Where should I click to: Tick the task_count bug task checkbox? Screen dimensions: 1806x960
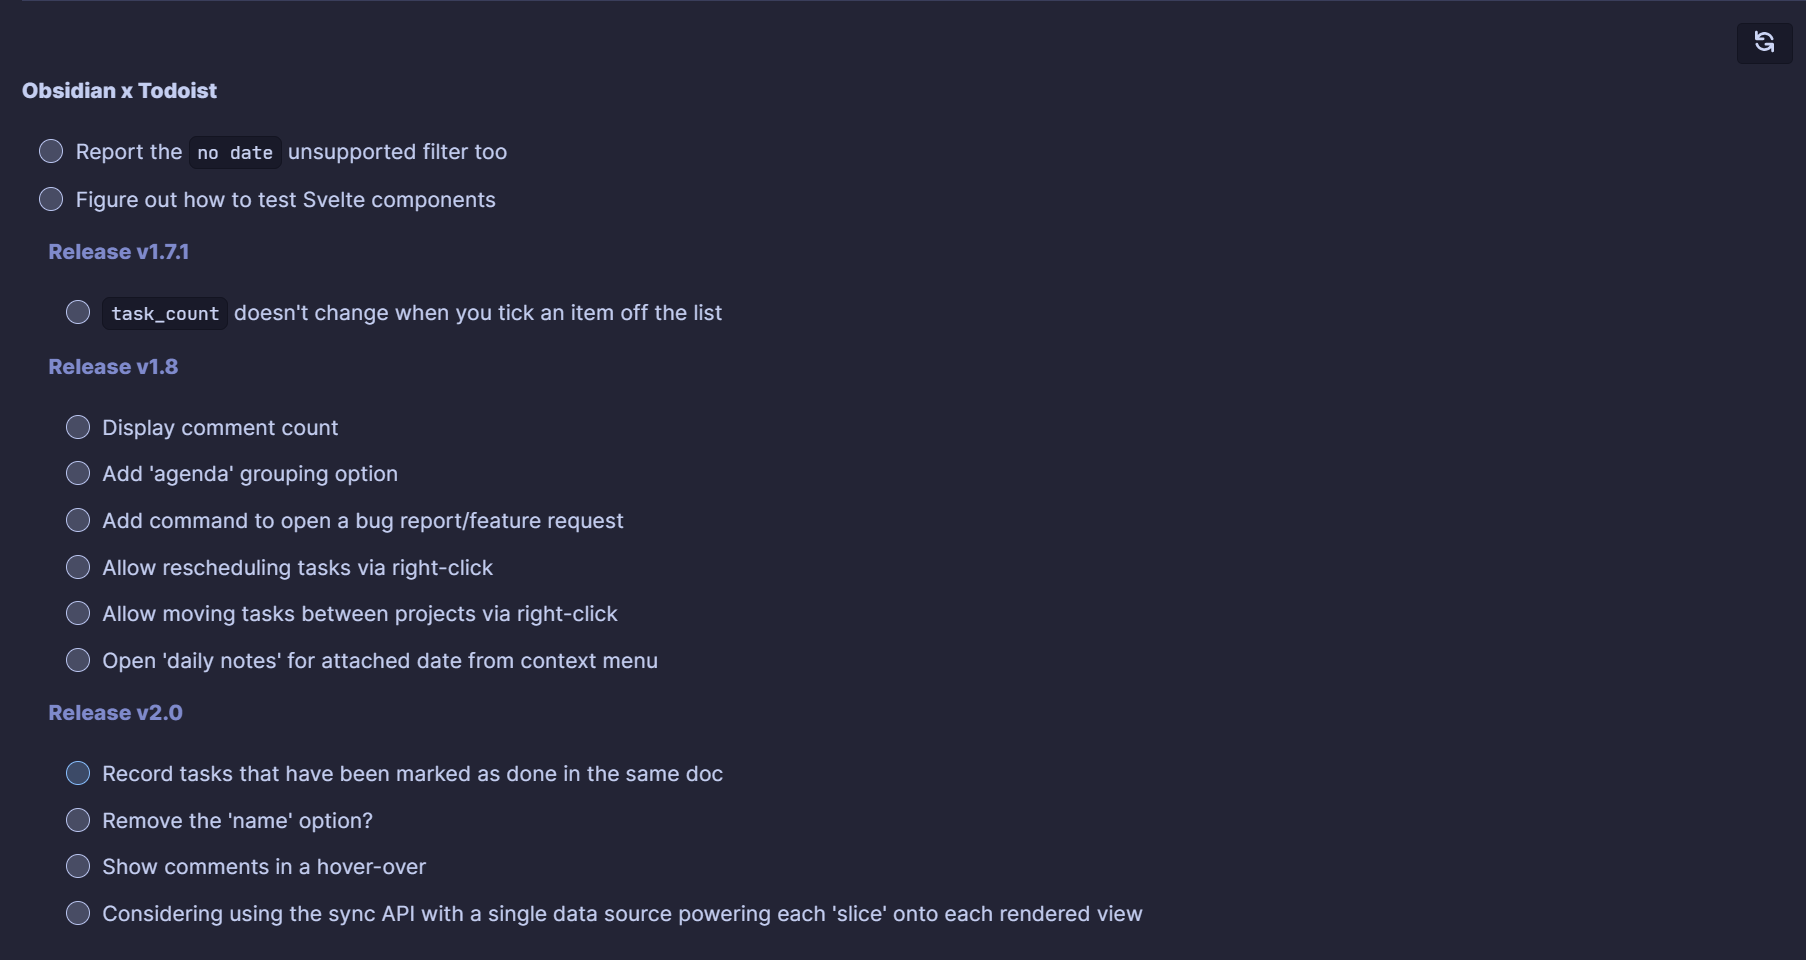point(78,312)
